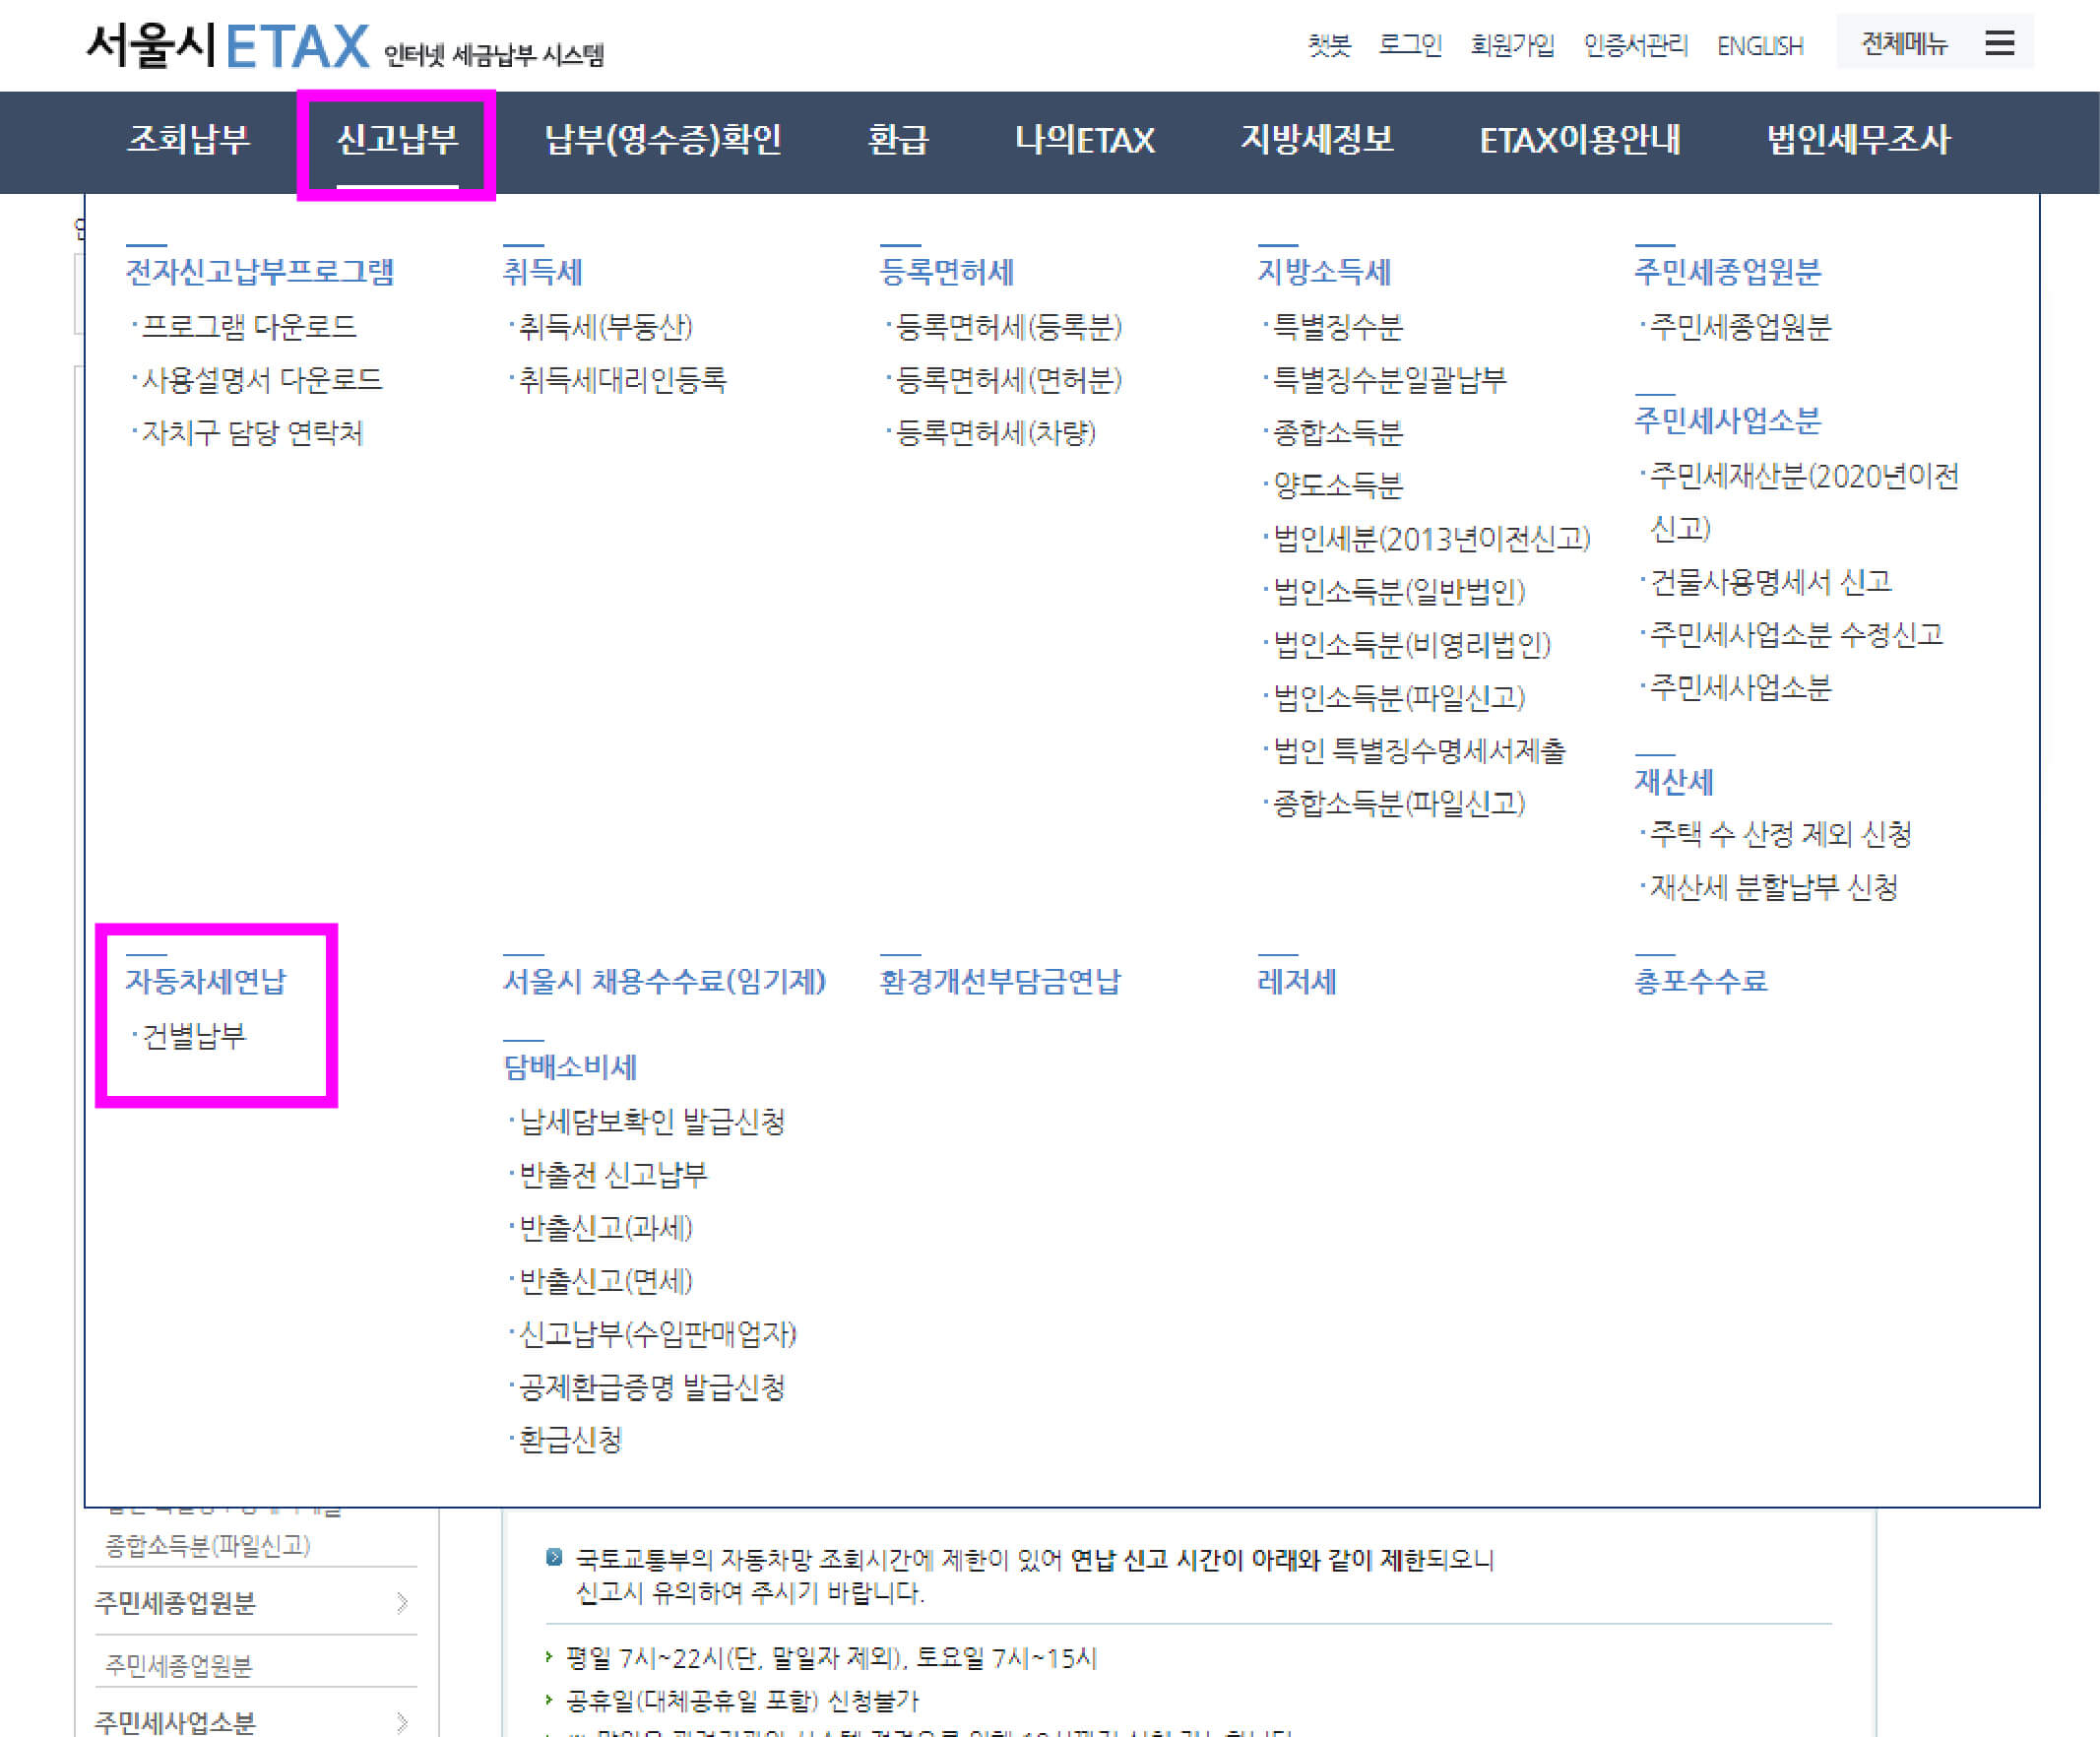Click 특별징수분 under 지방소득세

[x=1337, y=326]
